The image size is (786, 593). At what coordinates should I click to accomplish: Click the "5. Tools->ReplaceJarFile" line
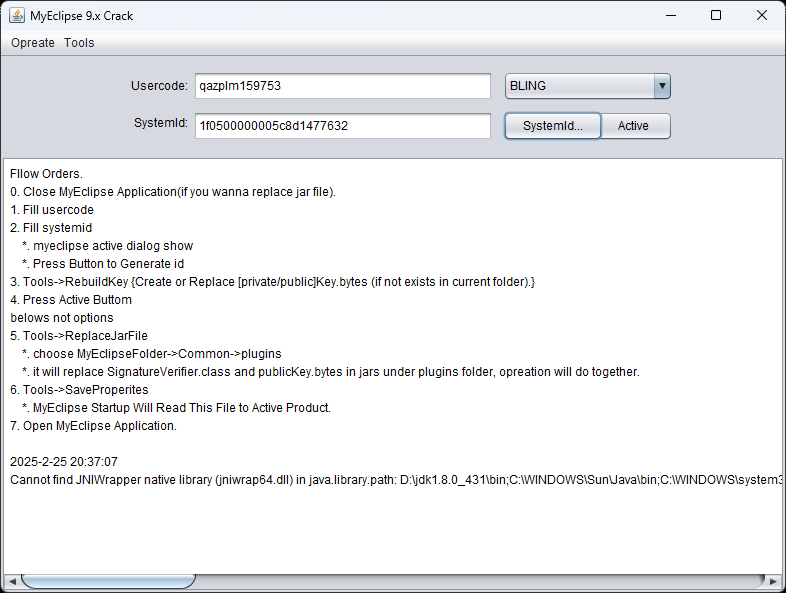point(79,336)
